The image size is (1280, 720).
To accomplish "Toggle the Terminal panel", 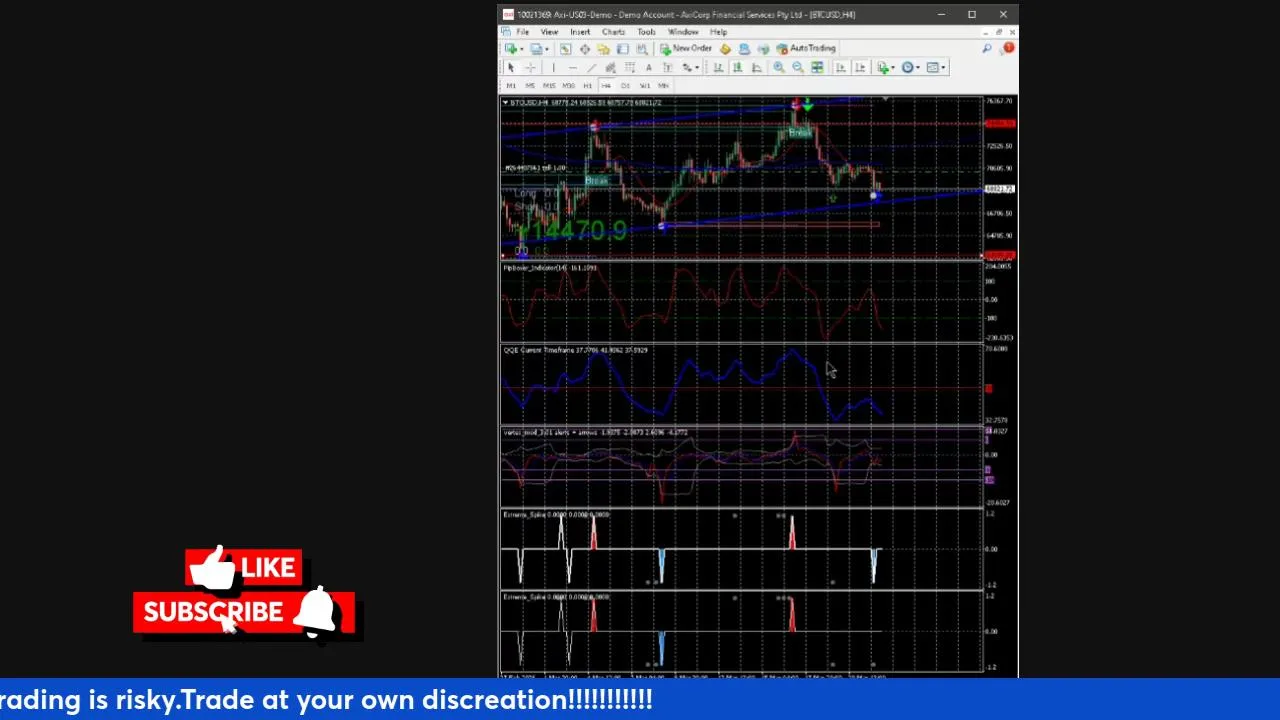I will pyautogui.click(x=622, y=49).
